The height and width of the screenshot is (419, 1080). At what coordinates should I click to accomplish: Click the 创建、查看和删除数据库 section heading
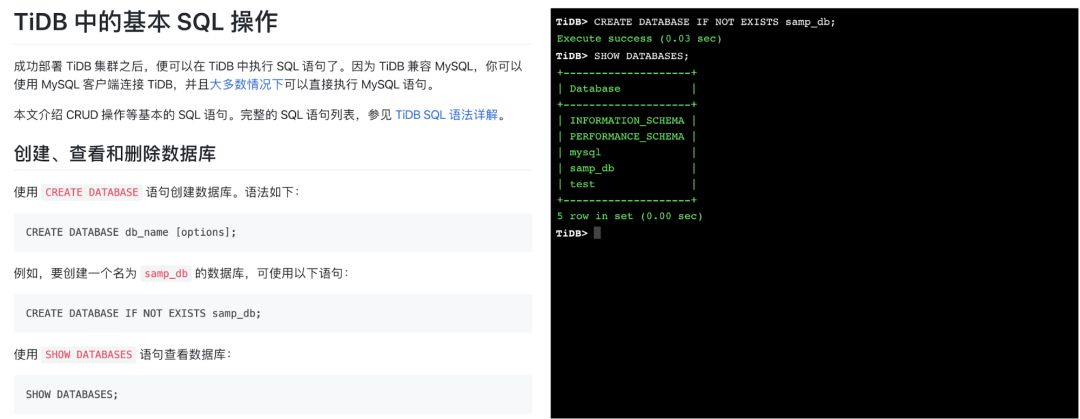(x=115, y=154)
